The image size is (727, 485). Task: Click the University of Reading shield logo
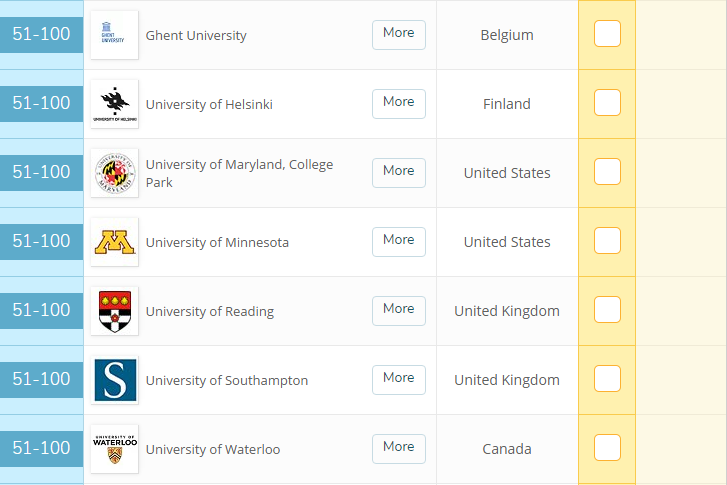click(114, 311)
